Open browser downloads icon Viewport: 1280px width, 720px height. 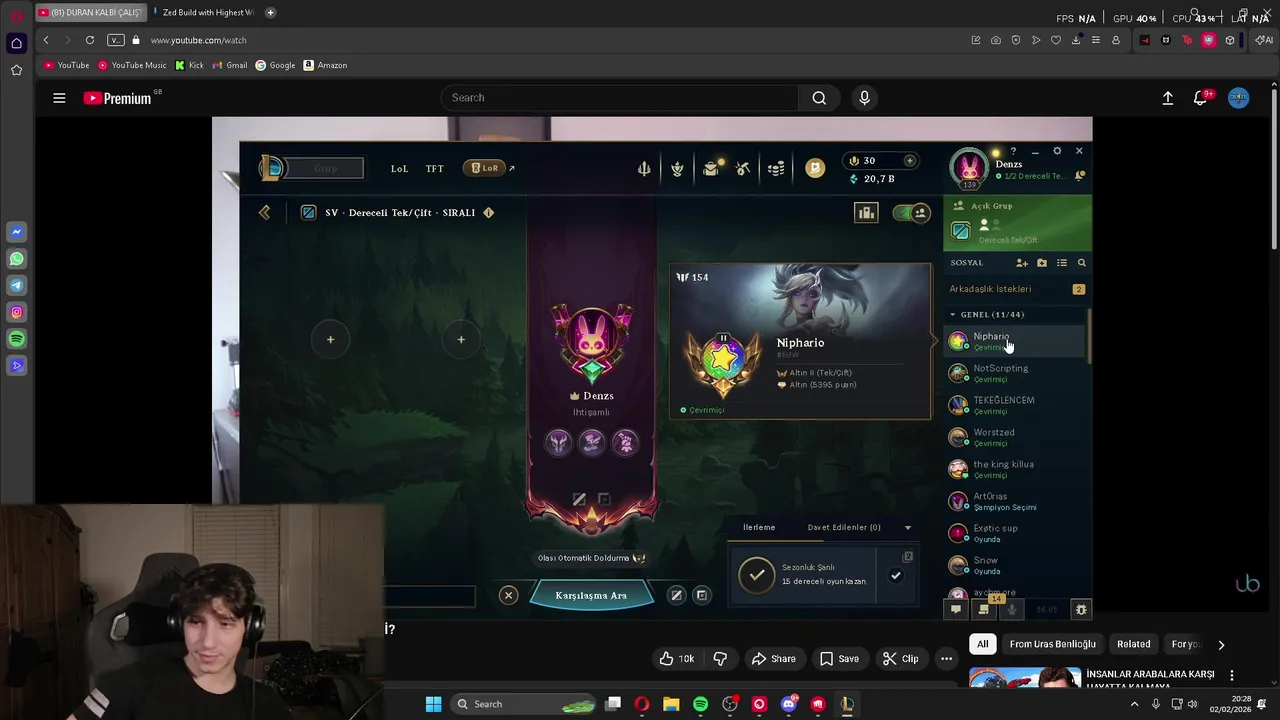point(1076,40)
